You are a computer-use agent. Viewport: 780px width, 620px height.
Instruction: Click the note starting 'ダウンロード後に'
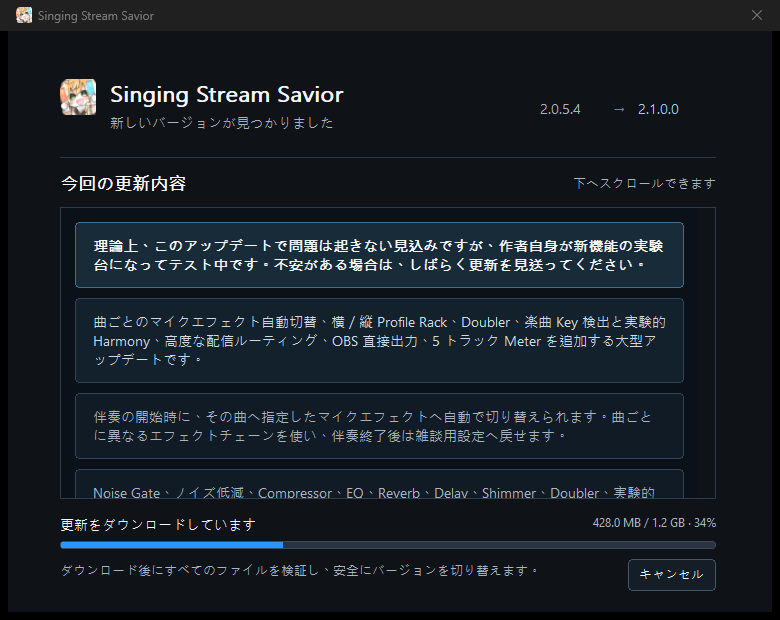(299, 570)
